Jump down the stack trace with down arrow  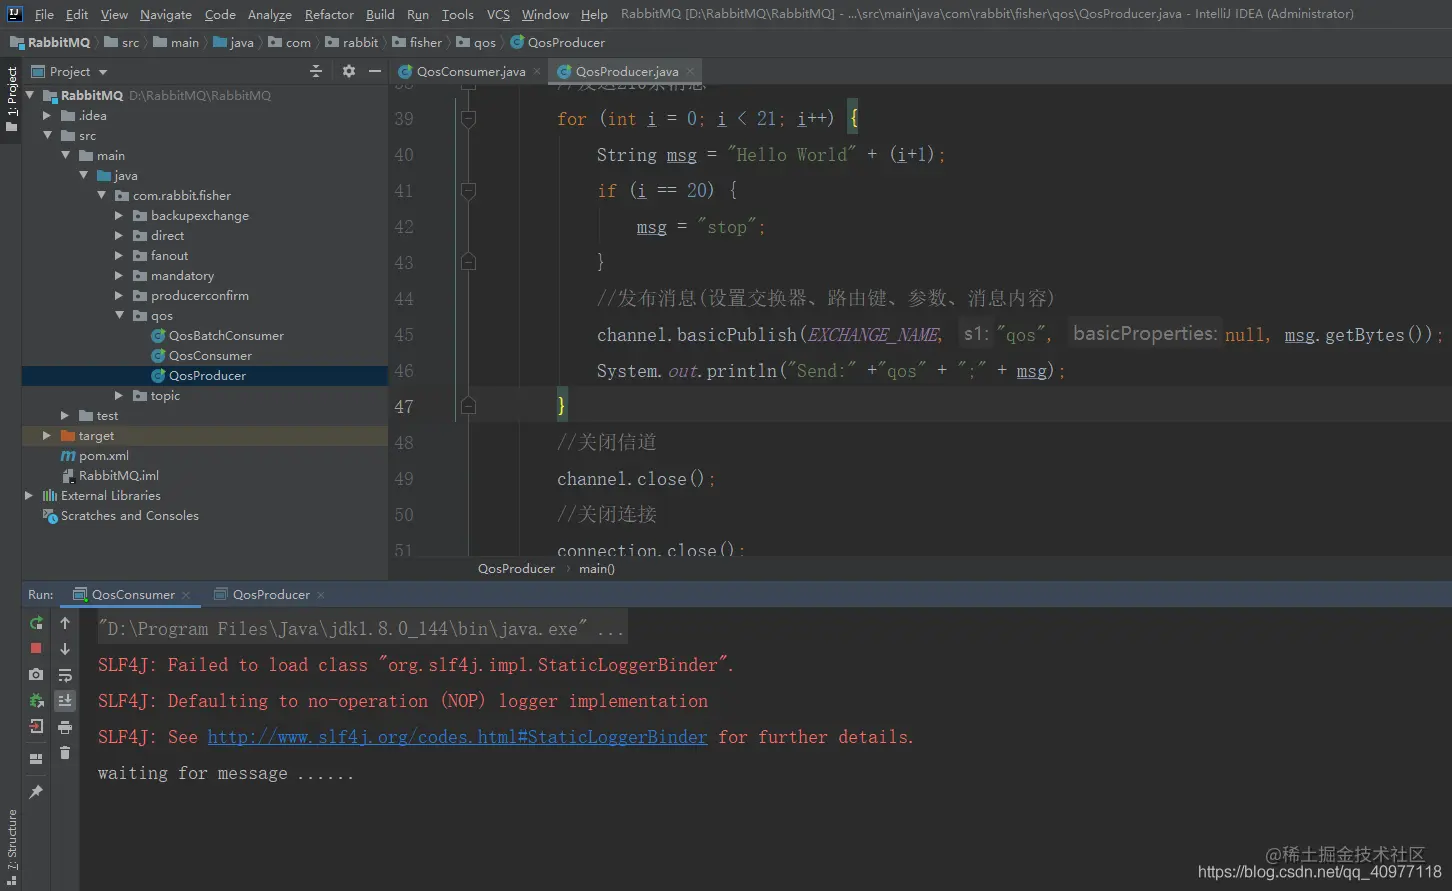click(x=65, y=648)
